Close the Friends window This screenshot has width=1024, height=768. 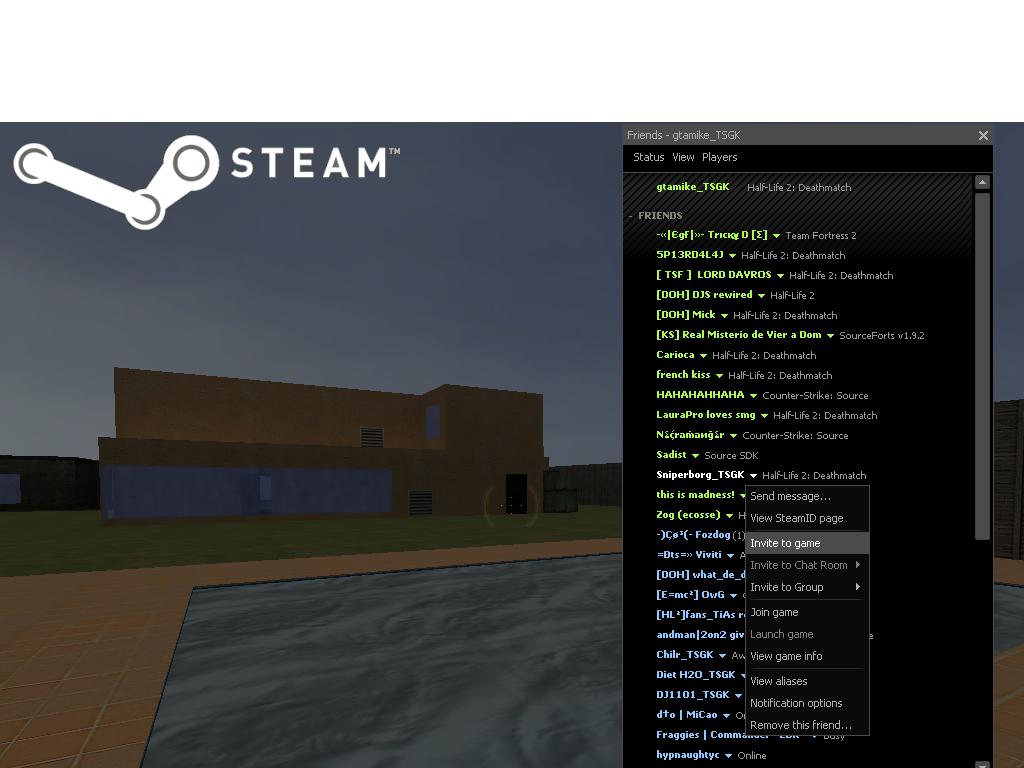(983, 136)
